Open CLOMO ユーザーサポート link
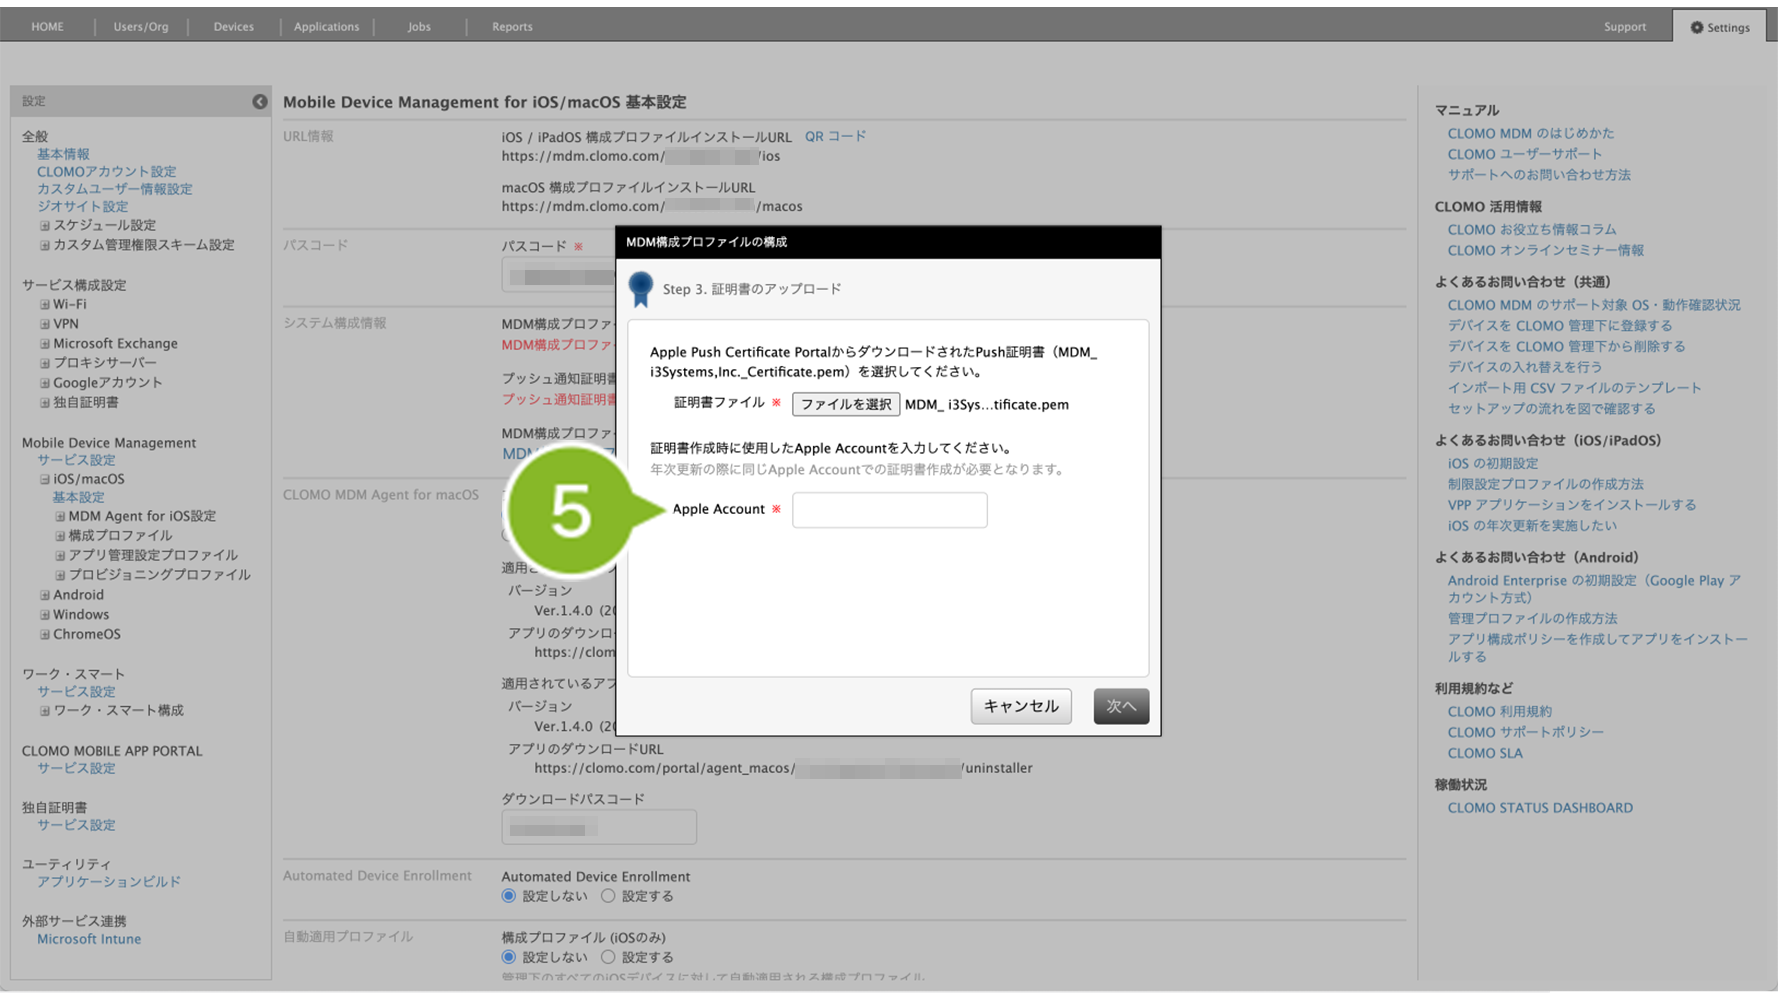 [x=1525, y=154]
